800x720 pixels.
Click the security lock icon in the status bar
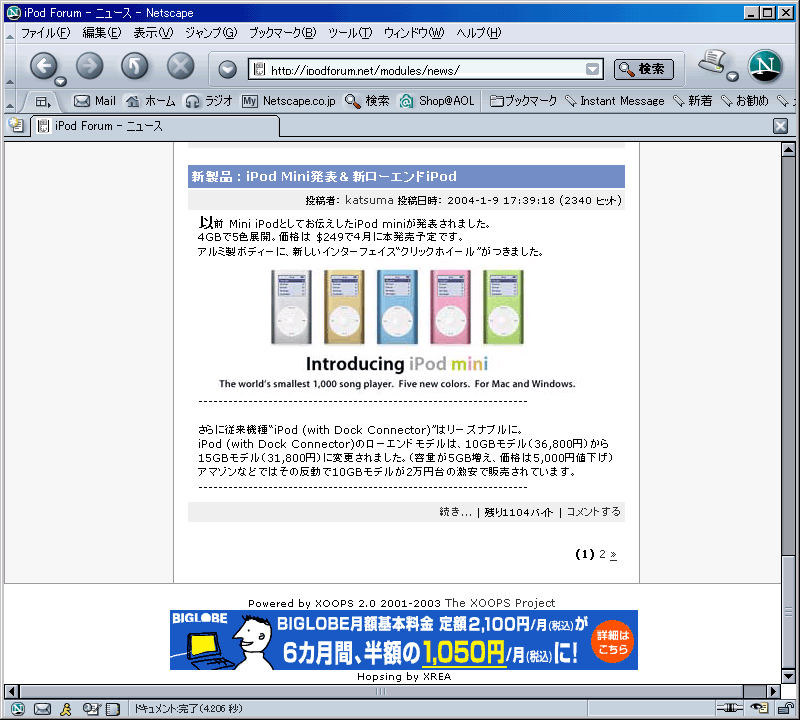point(785,708)
